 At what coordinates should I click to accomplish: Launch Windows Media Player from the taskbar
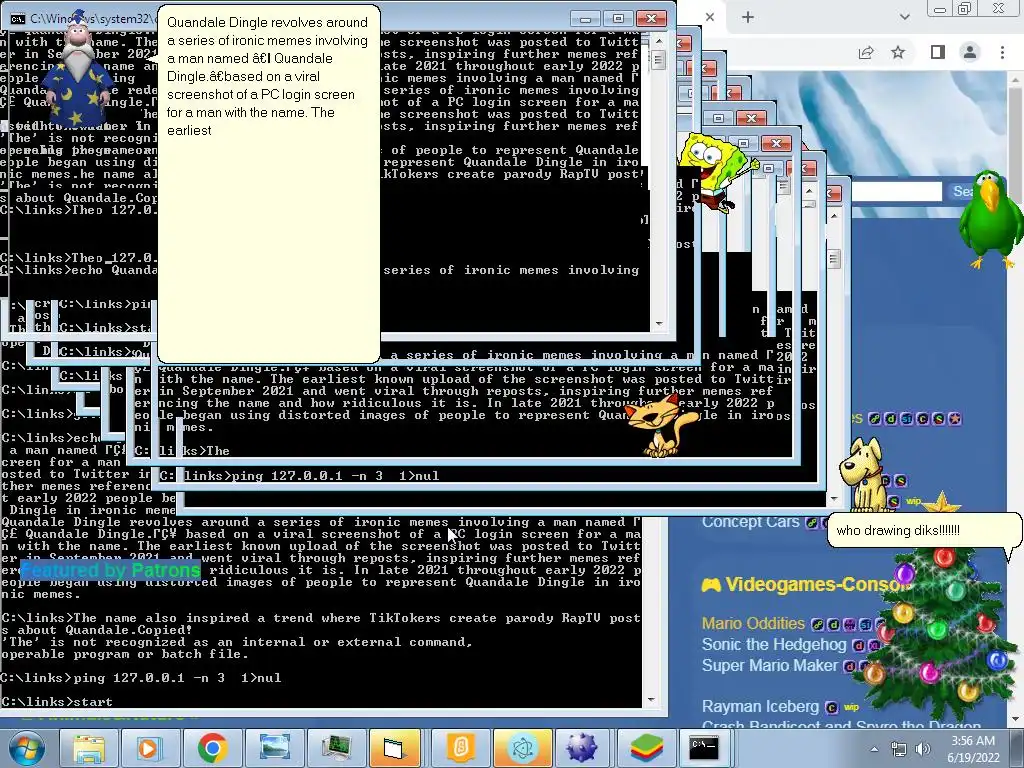149,748
